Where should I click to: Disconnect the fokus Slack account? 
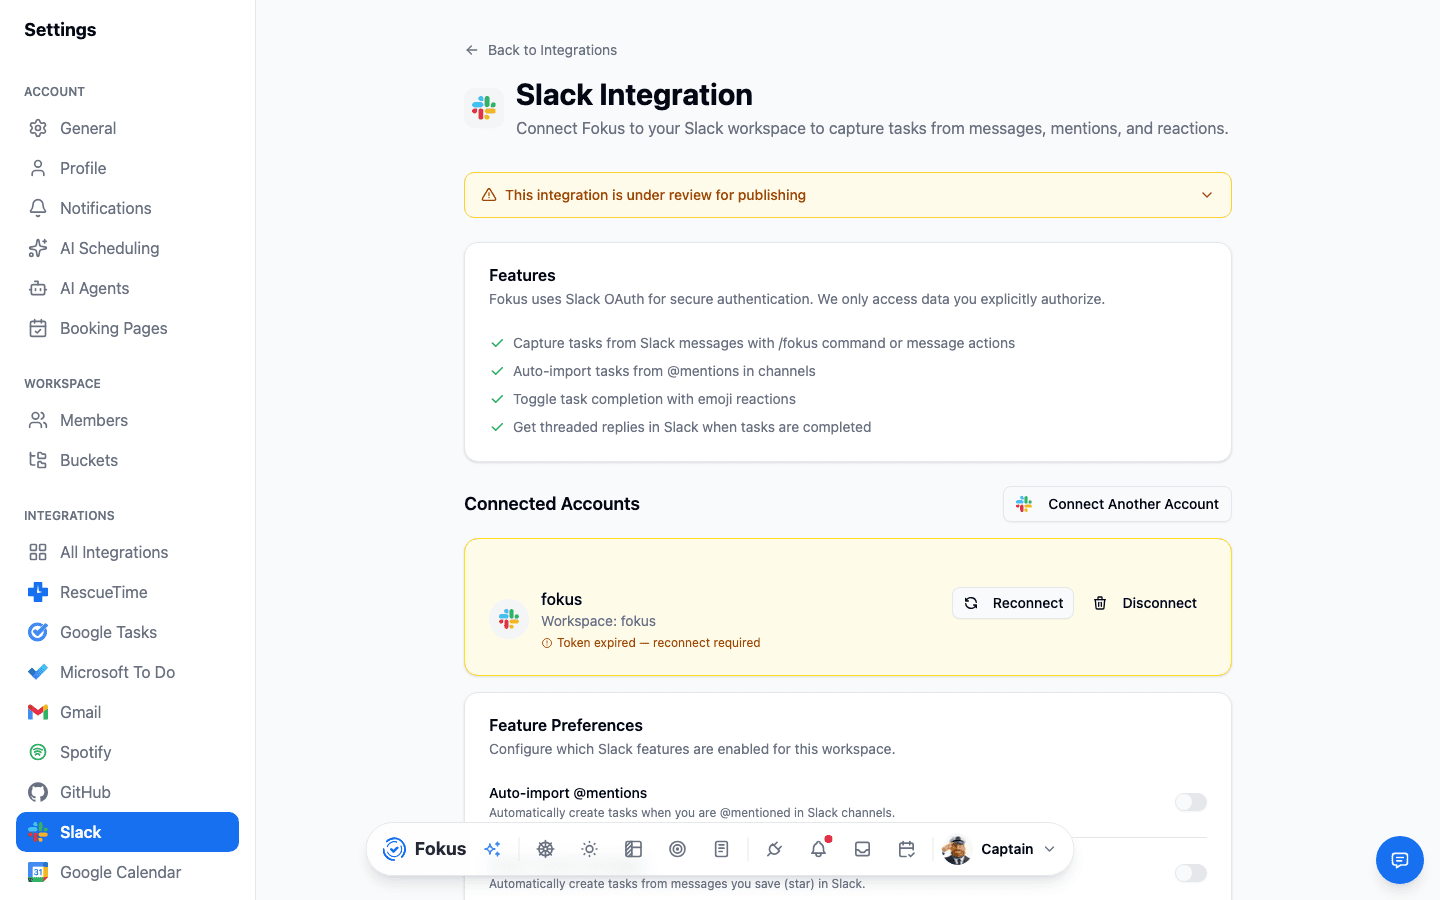click(1145, 603)
